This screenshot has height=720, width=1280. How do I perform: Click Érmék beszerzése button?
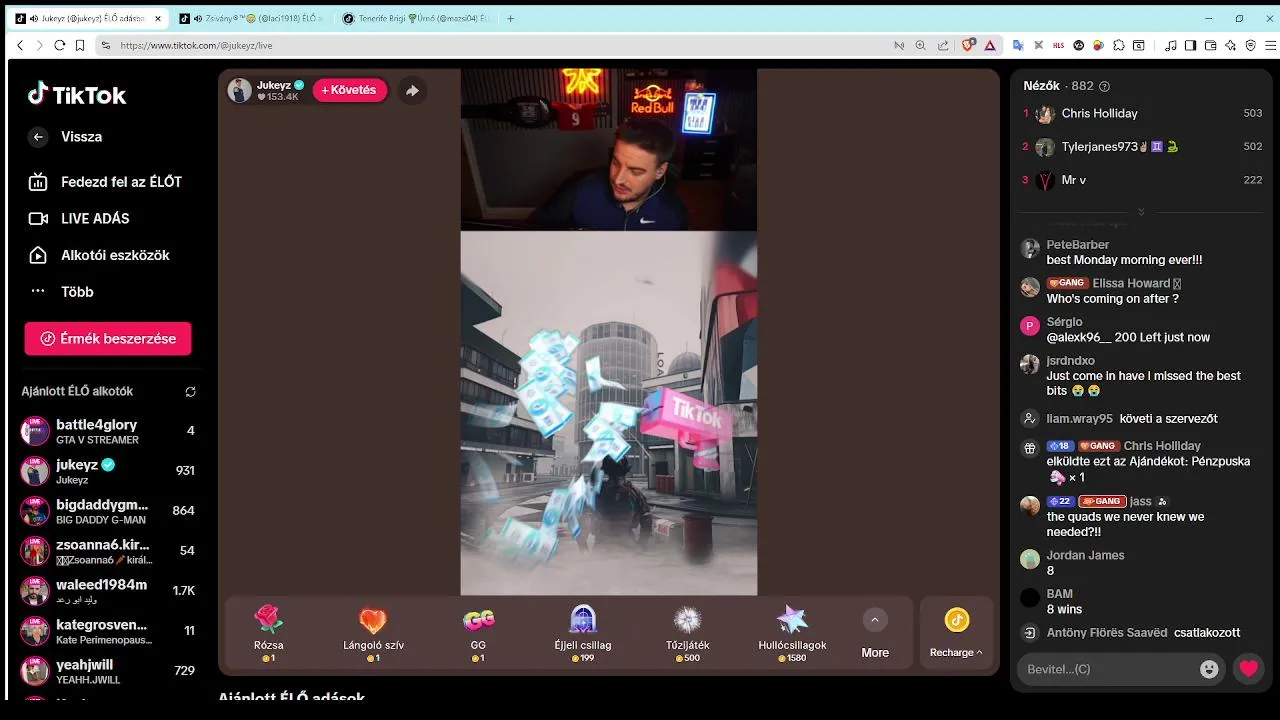point(108,339)
